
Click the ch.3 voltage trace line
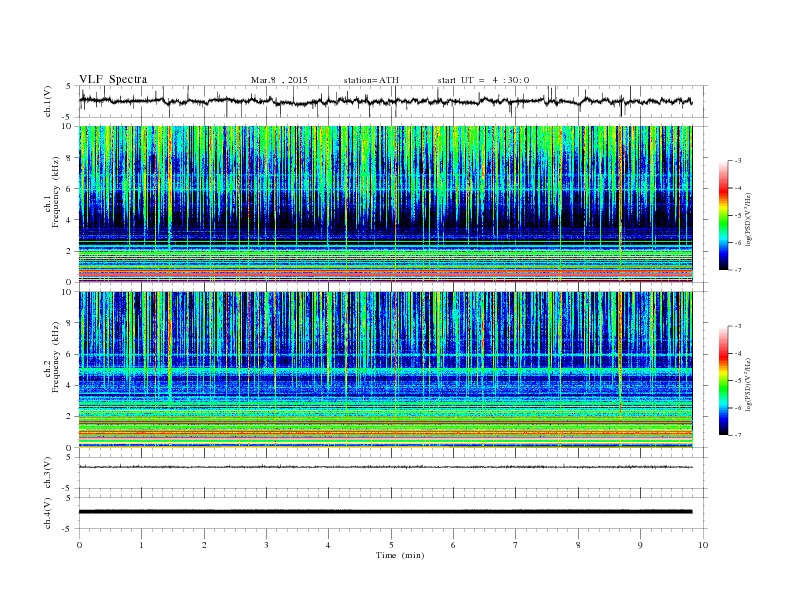(385, 467)
